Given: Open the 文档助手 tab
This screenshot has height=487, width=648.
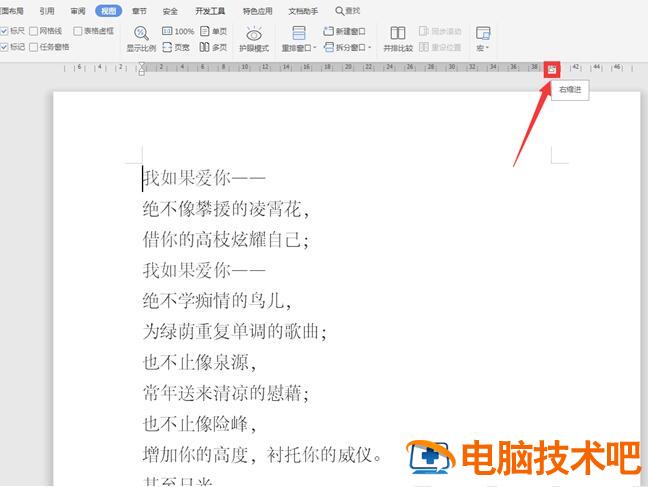Looking at the screenshot, I should [303, 11].
